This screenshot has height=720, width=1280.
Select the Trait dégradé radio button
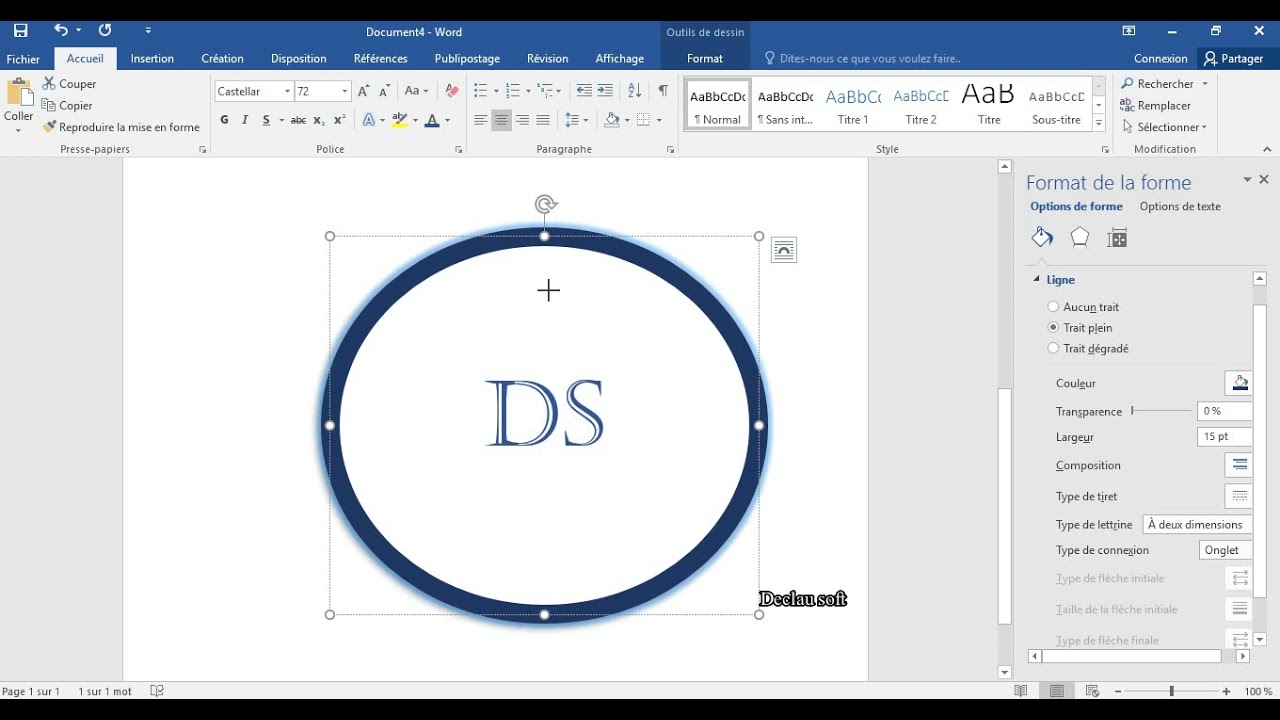tap(1053, 349)
